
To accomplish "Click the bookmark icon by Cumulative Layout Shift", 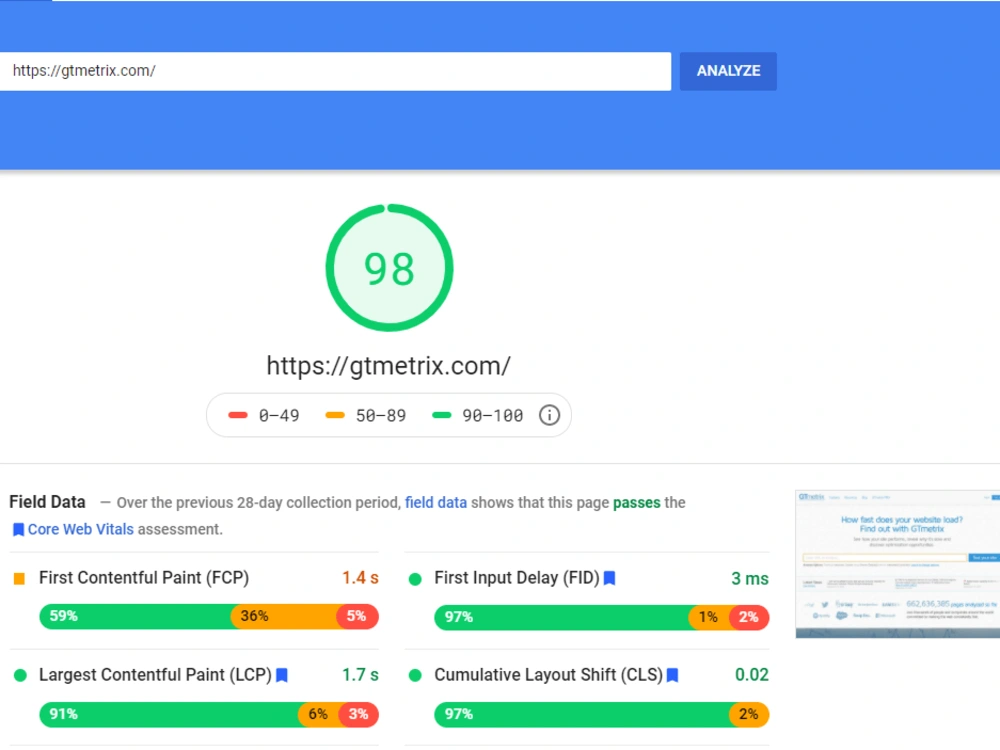I will (x=672, y=675).
